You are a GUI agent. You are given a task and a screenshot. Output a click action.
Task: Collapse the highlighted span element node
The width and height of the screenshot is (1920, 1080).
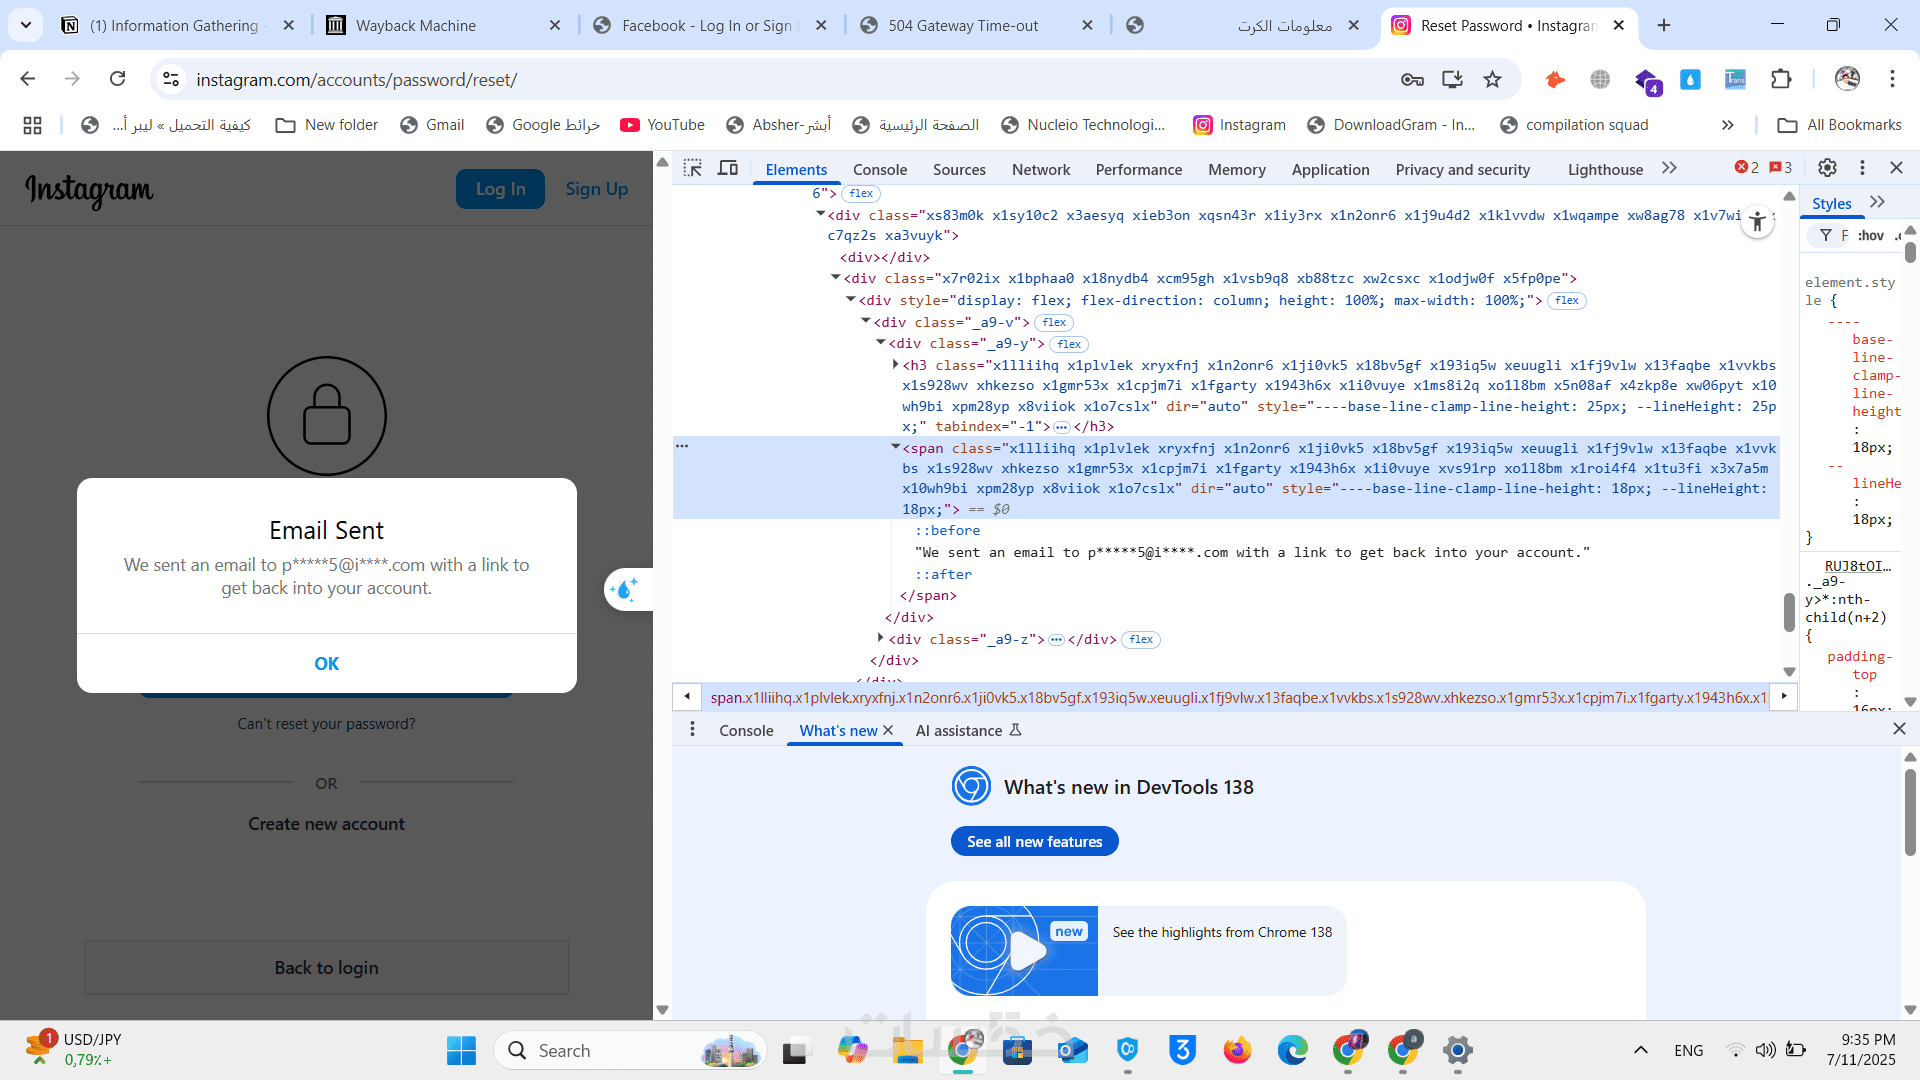point(895,447)
